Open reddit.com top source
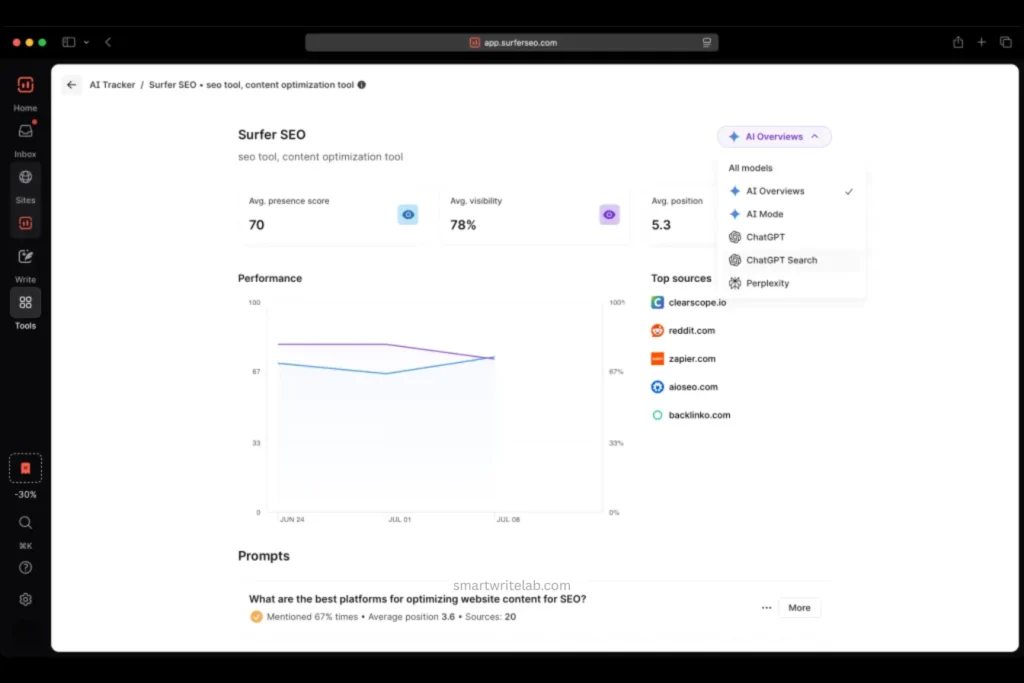 (692, 330)
